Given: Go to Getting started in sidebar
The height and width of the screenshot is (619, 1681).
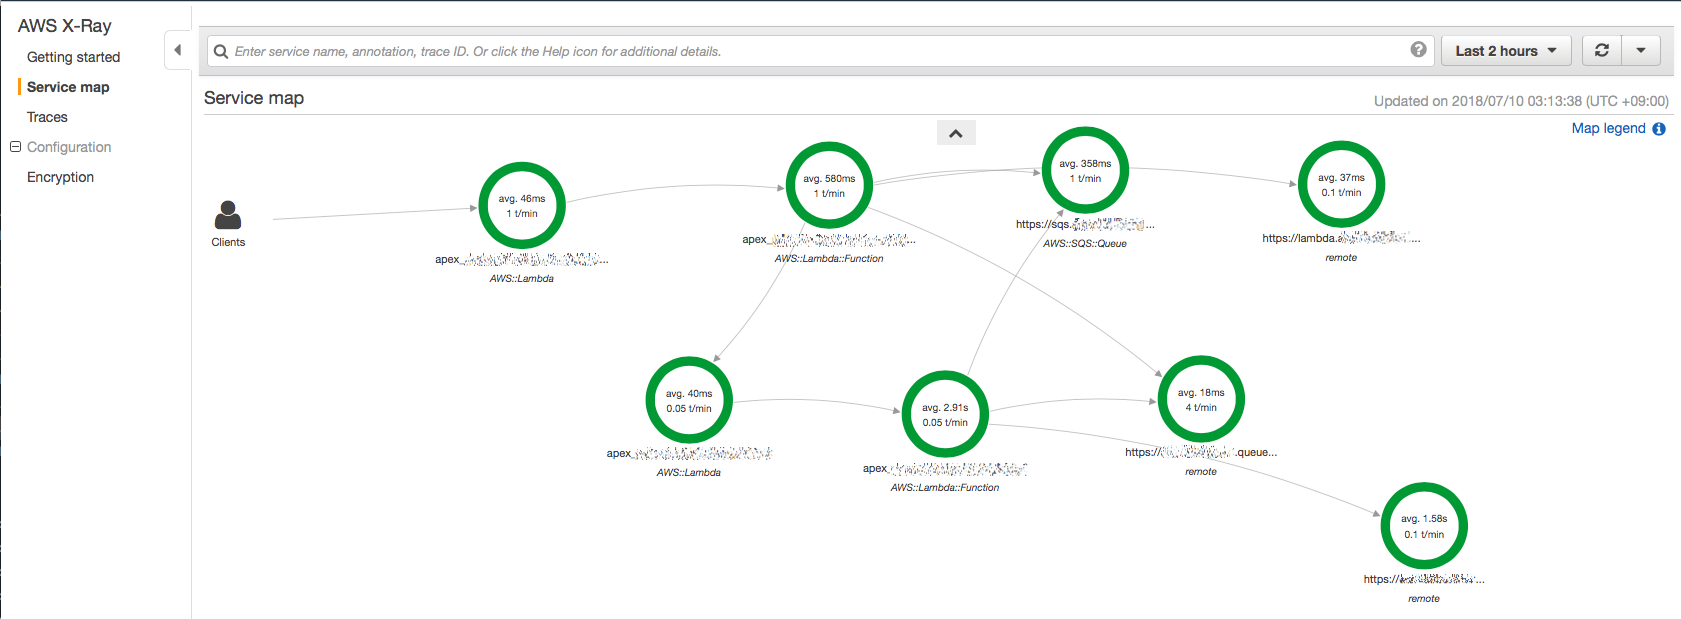Looking at the screenshot, I should click(73, 57).
